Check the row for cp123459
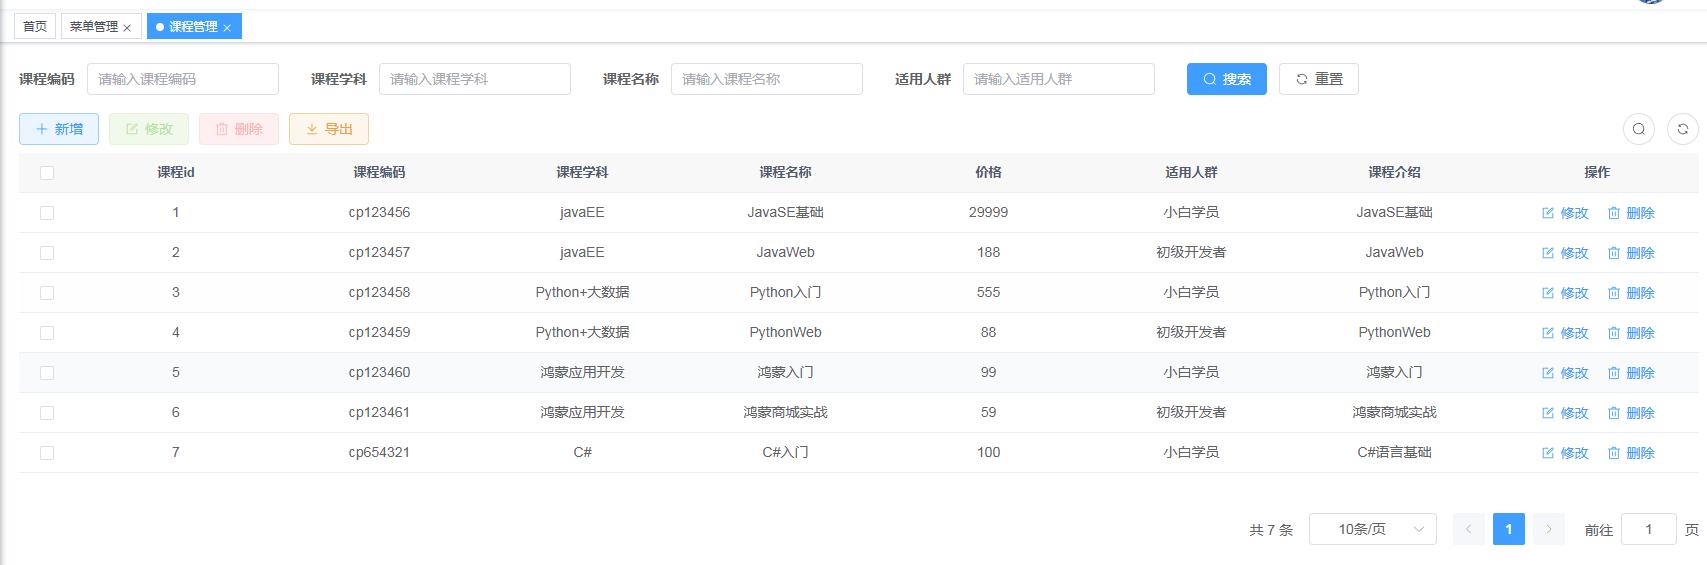This screenshot has height=565, width=1707. point(47,333)
